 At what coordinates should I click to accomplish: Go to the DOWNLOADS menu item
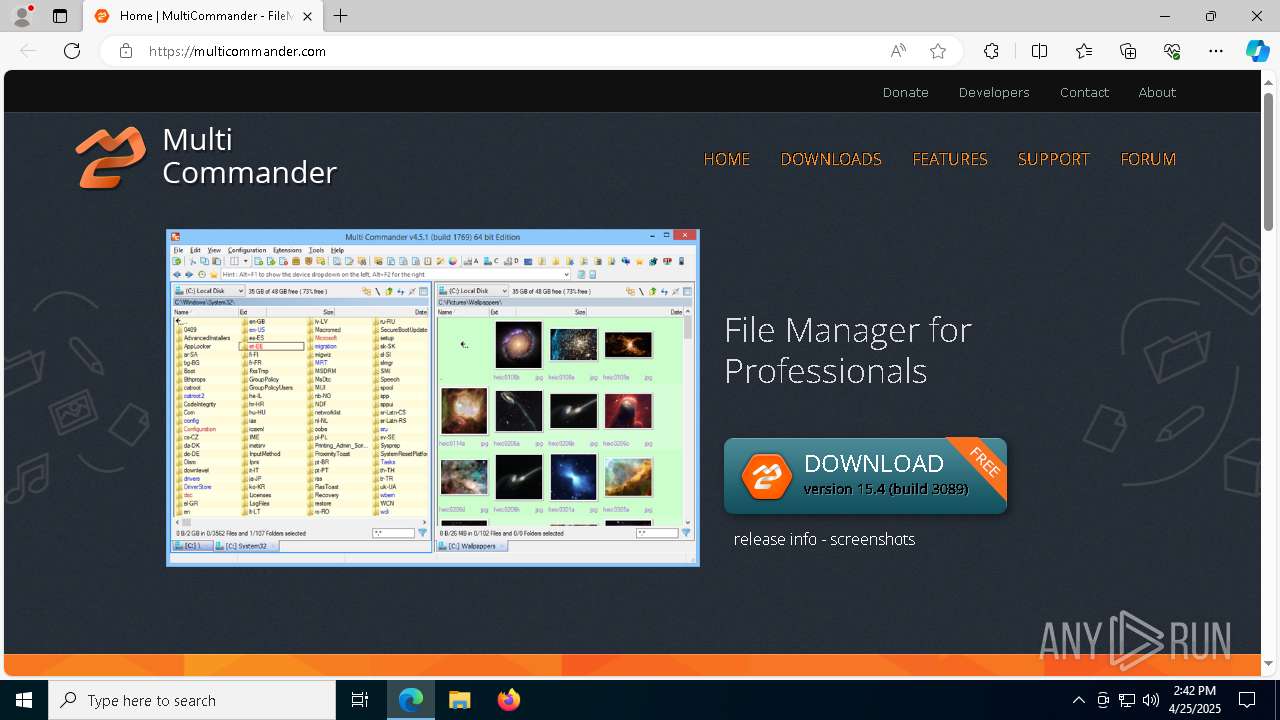click(x=831, y=159)
